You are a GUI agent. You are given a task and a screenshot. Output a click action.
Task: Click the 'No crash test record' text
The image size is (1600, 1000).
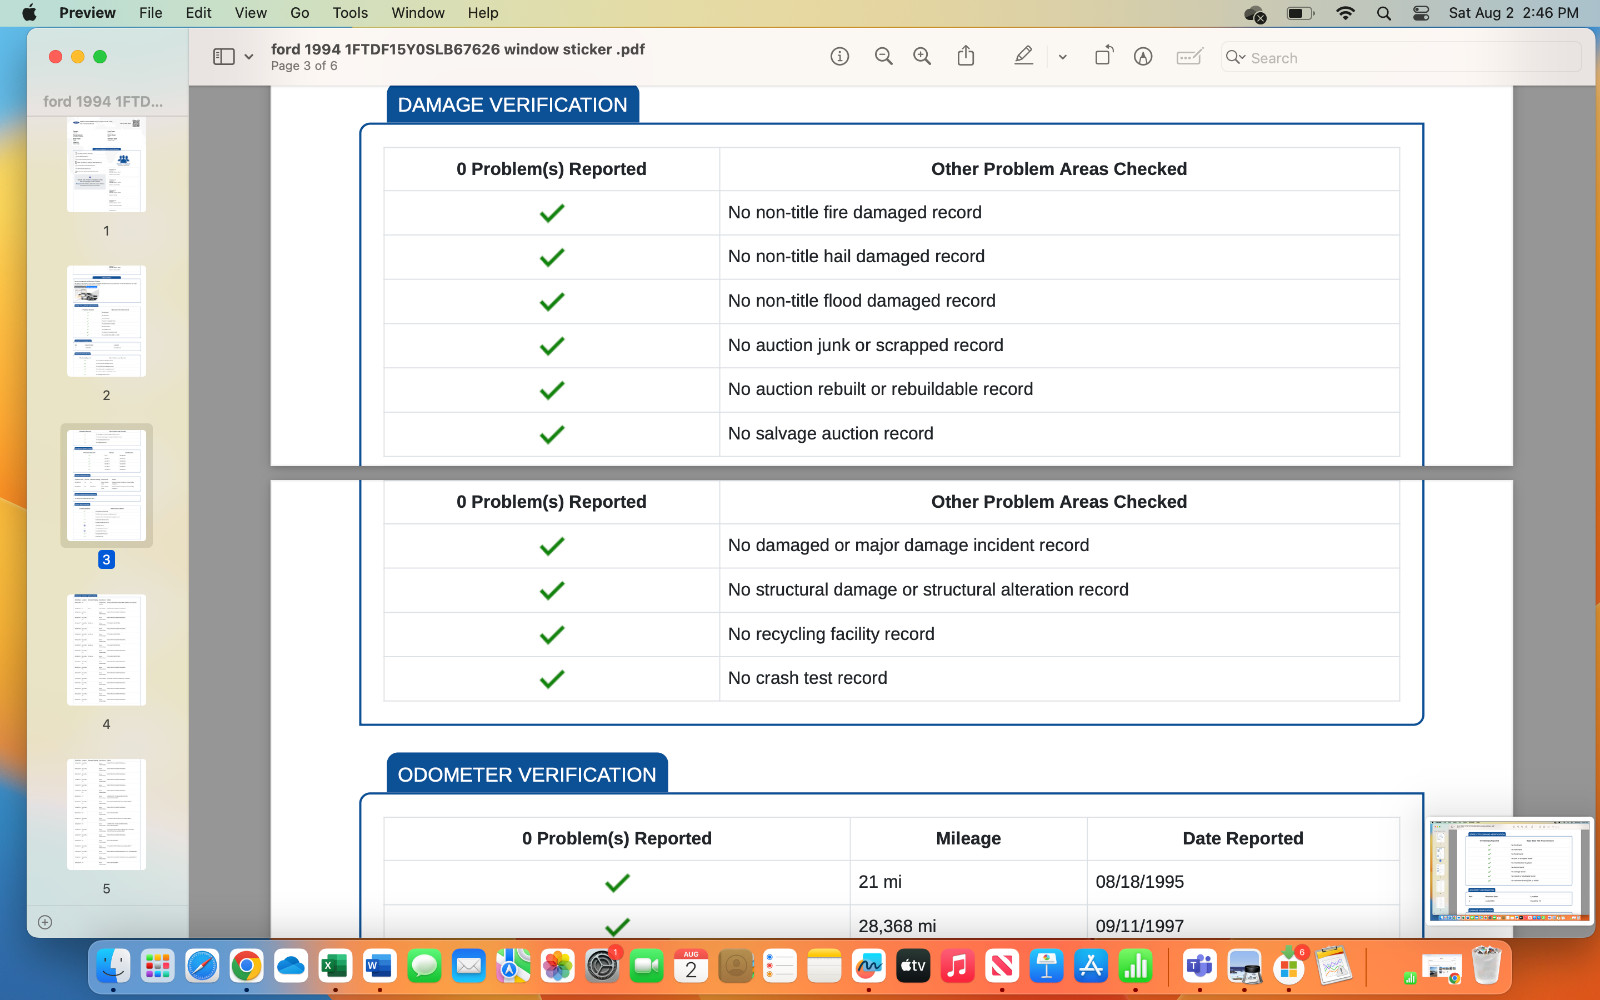pos(808,678)
